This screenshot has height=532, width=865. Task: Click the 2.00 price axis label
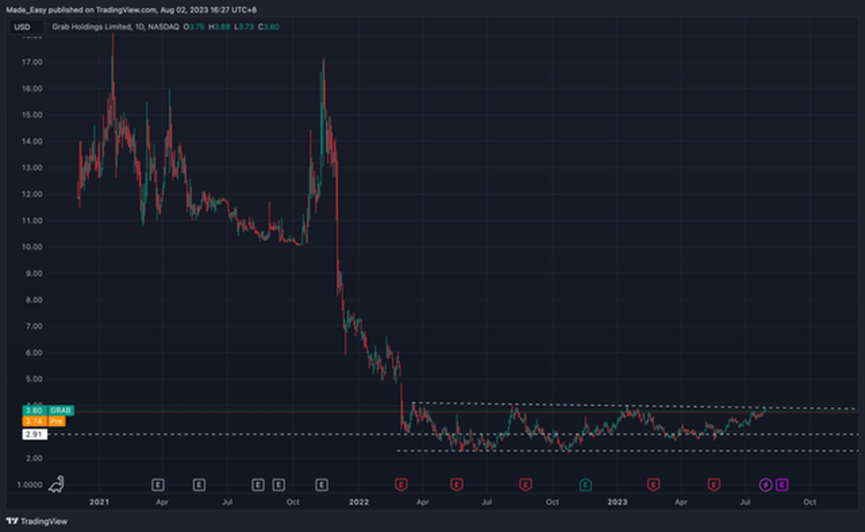pos(34,458)
